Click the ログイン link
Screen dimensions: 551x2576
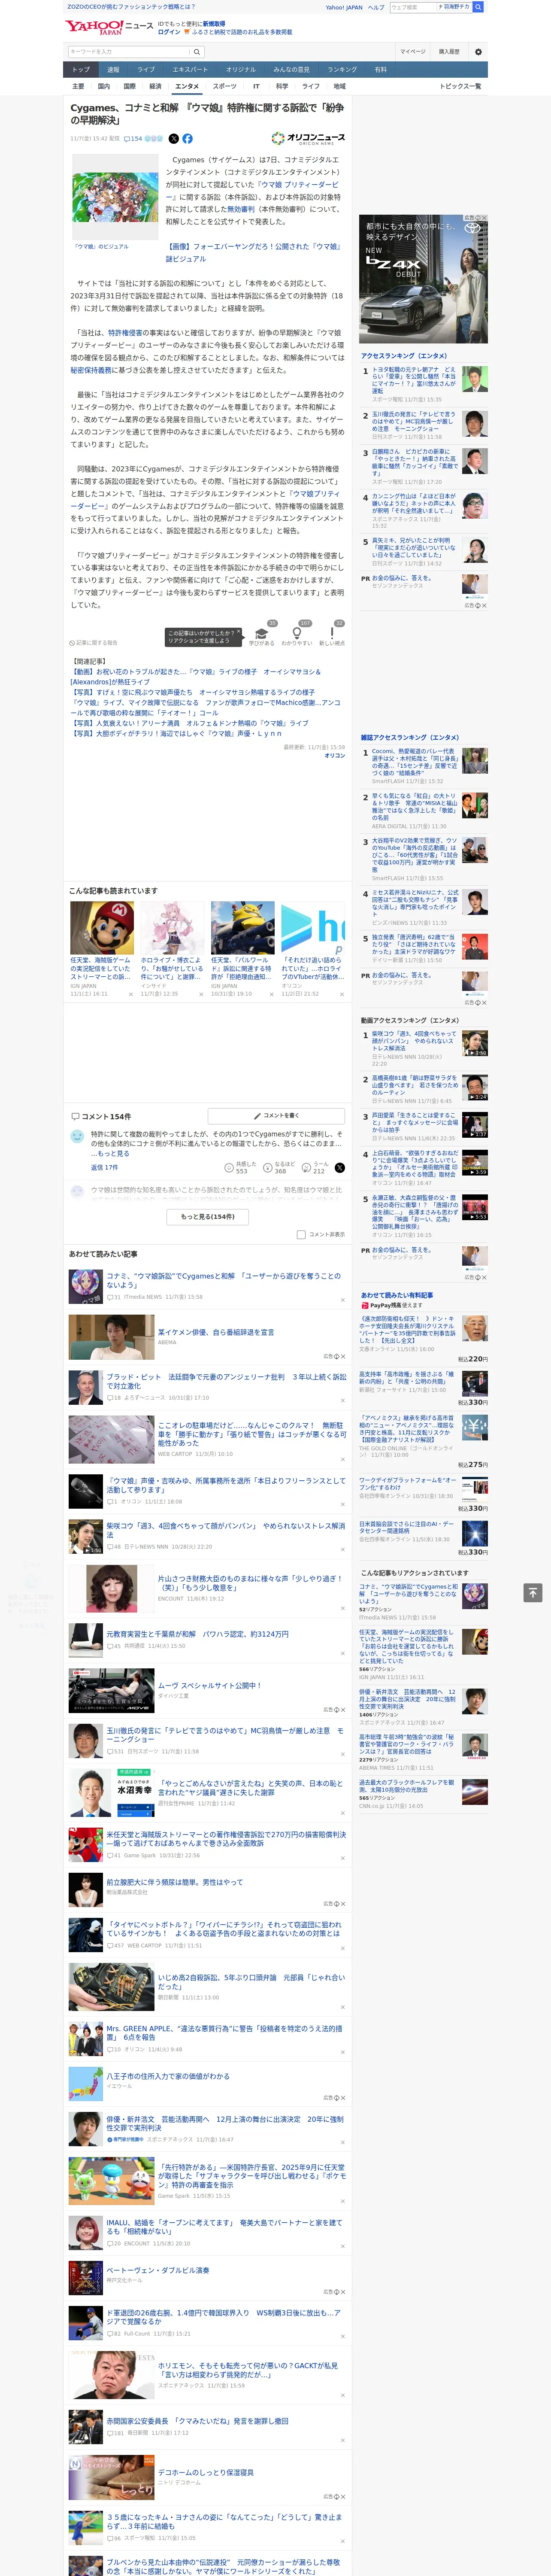[x=169, y=32]
